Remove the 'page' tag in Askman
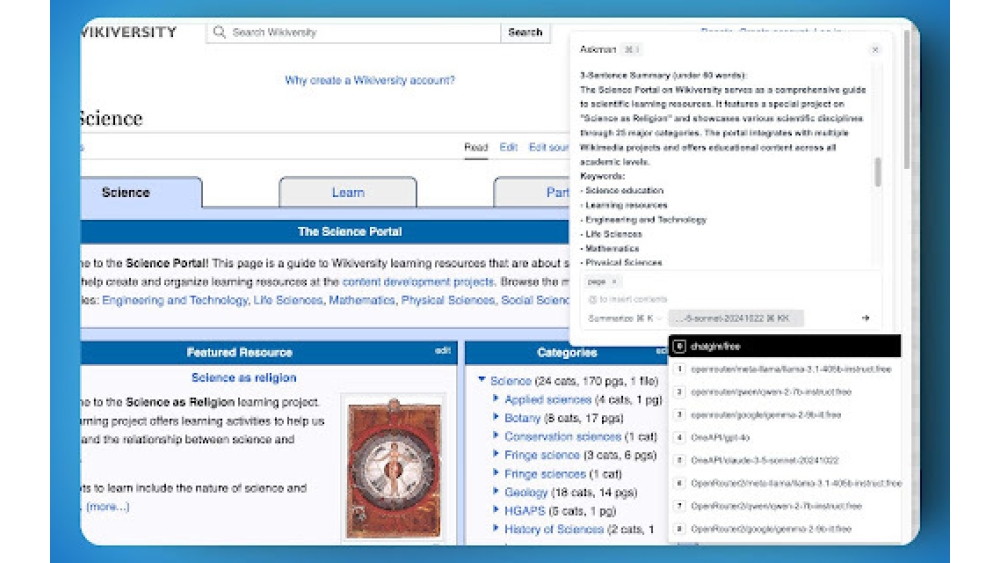 point(614,282)
